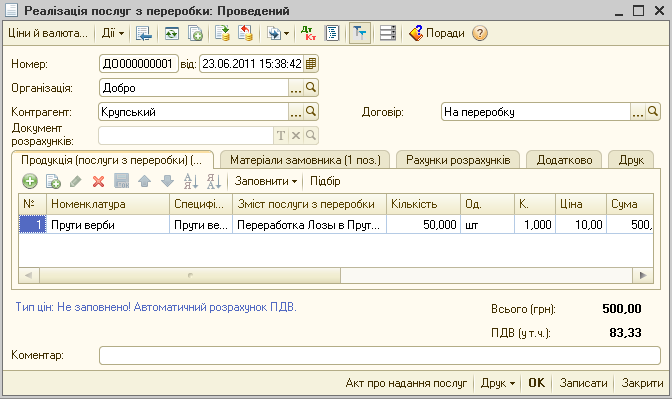Click the Кількість column header
672x399 pixels.
[423, 204]
